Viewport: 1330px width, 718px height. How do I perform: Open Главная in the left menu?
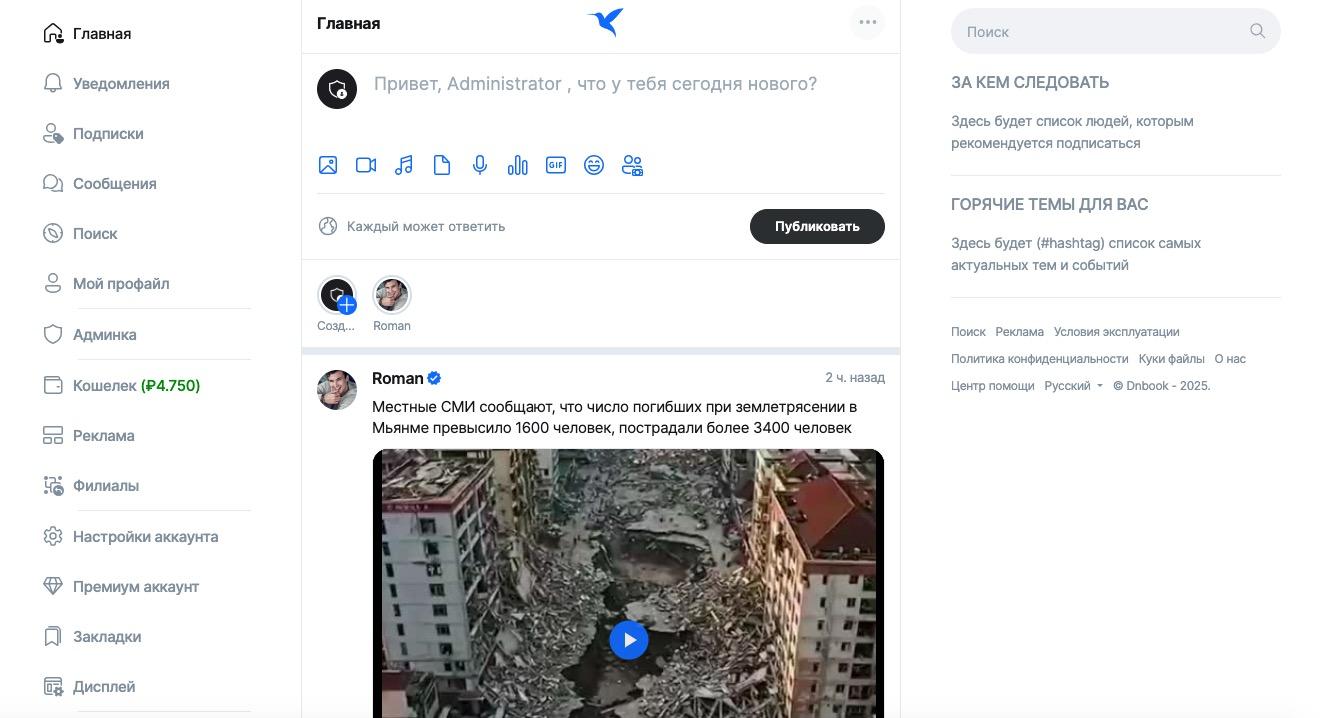click(102, 33)
